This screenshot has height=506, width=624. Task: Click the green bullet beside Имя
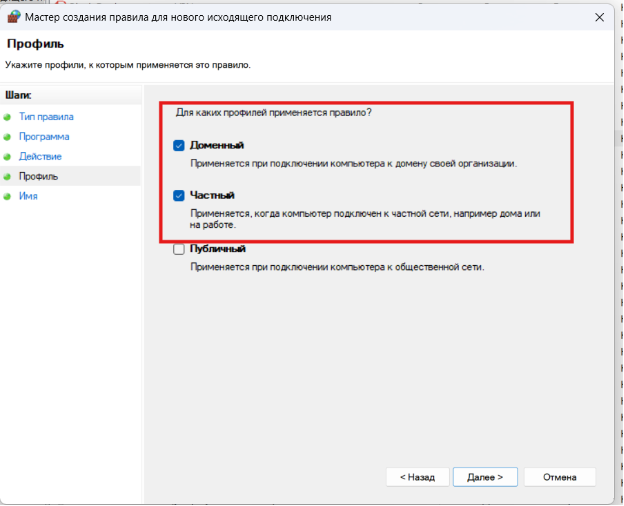pyautogui.click(x=10, y=197)
